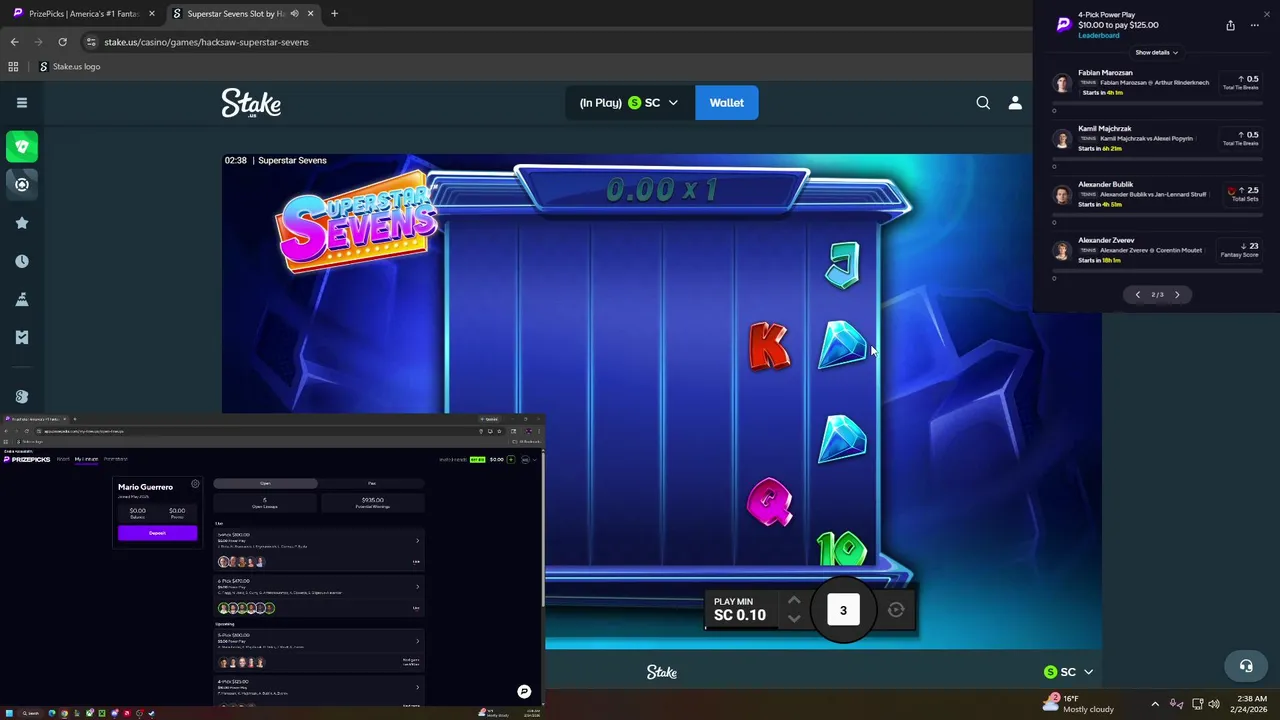Click the weather widget in taskbar
The image size is (1280, 720).
pos(1078,703)
